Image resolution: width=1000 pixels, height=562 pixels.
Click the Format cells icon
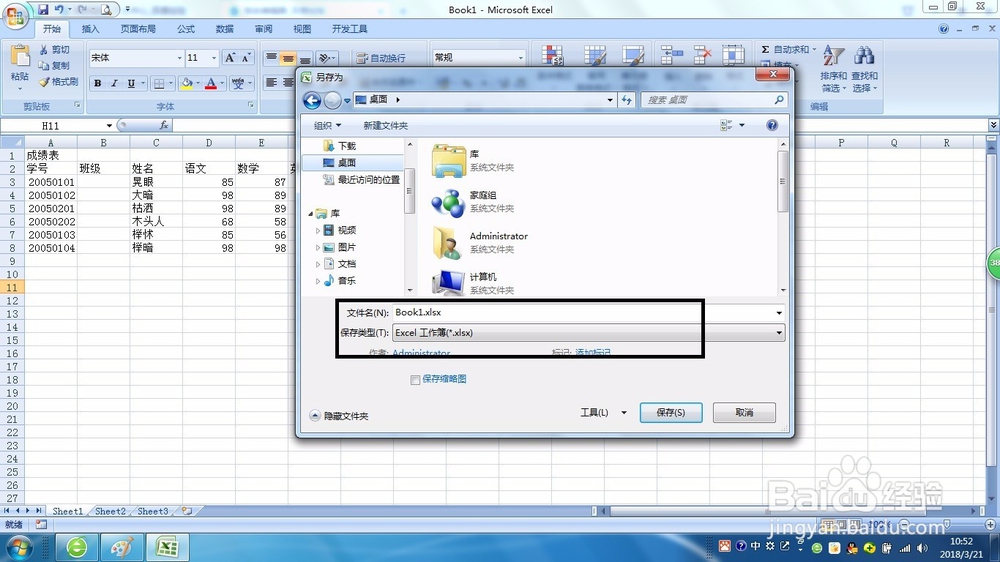coord(733,55)
